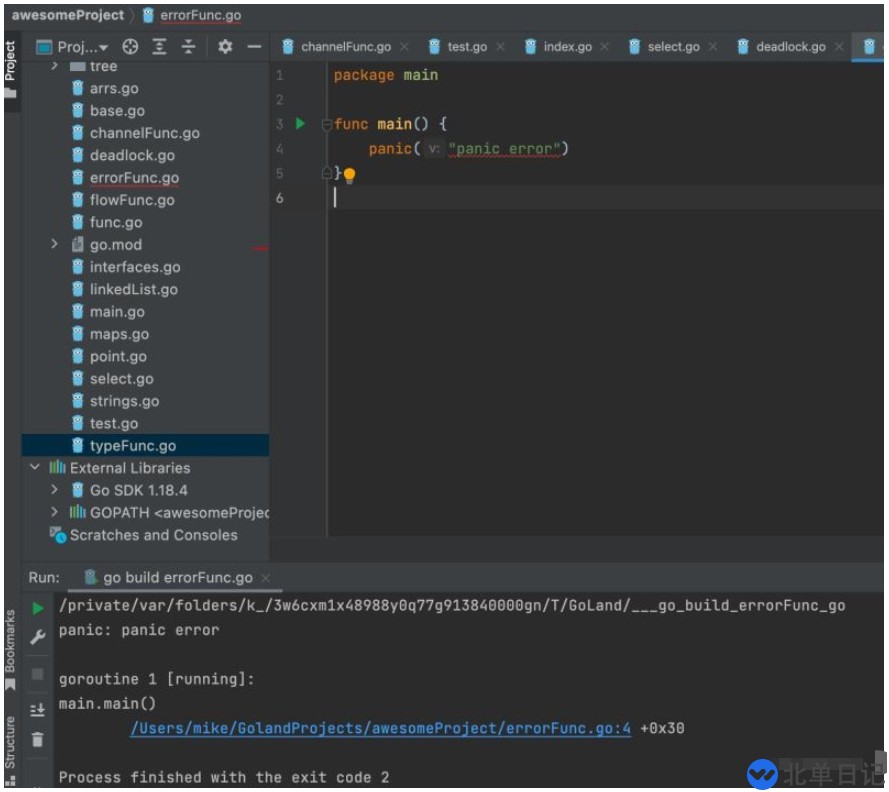
Task: Switch to the deadlock.go editor tab
Action: click(x=789, y=47)
